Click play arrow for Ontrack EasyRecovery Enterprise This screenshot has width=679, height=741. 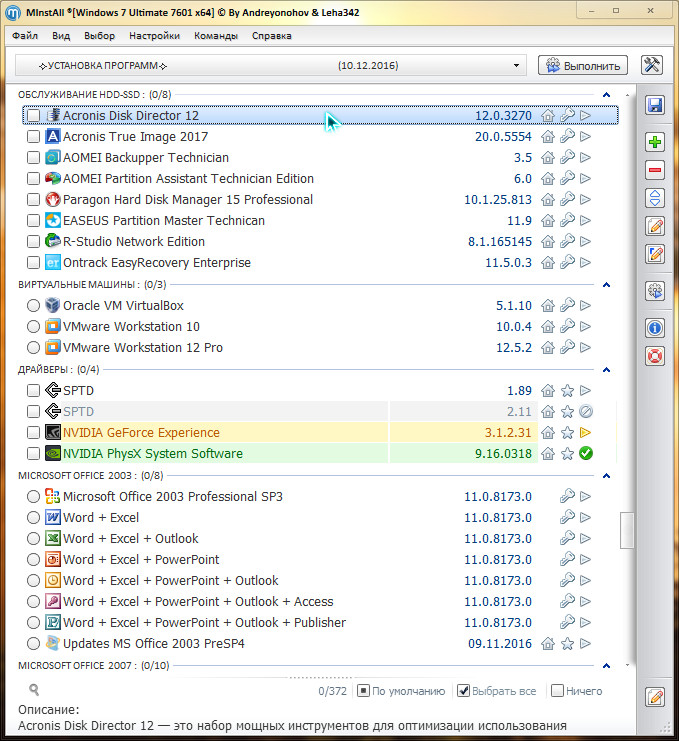pyautogui.click(x=585, y=262)
